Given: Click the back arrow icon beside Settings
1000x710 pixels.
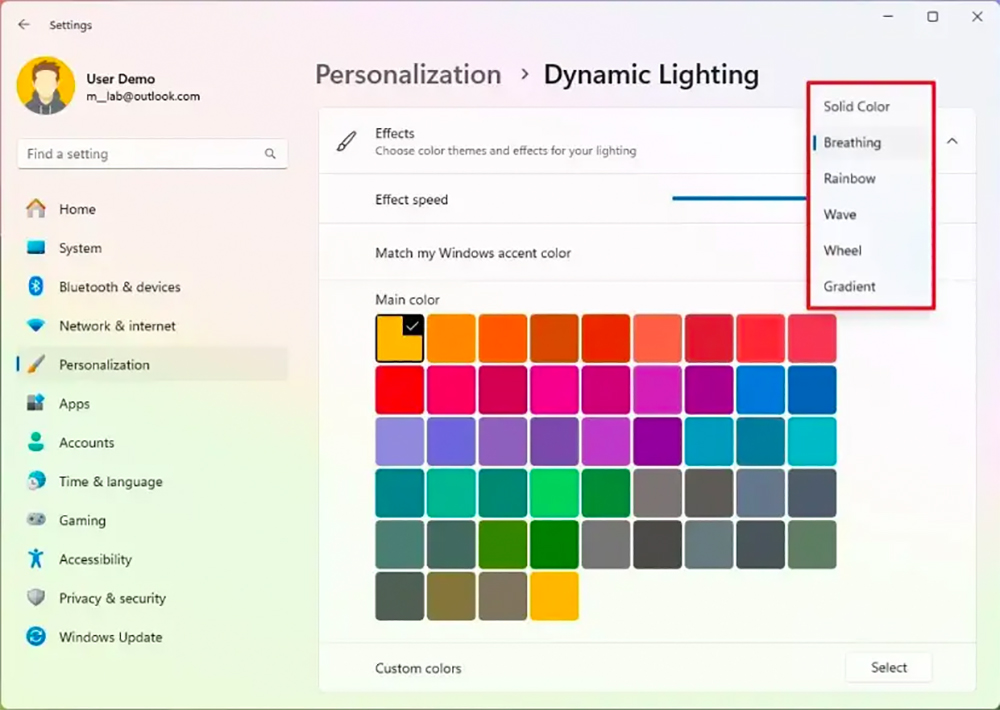Looking at the screenshot, I should point(24,24).
